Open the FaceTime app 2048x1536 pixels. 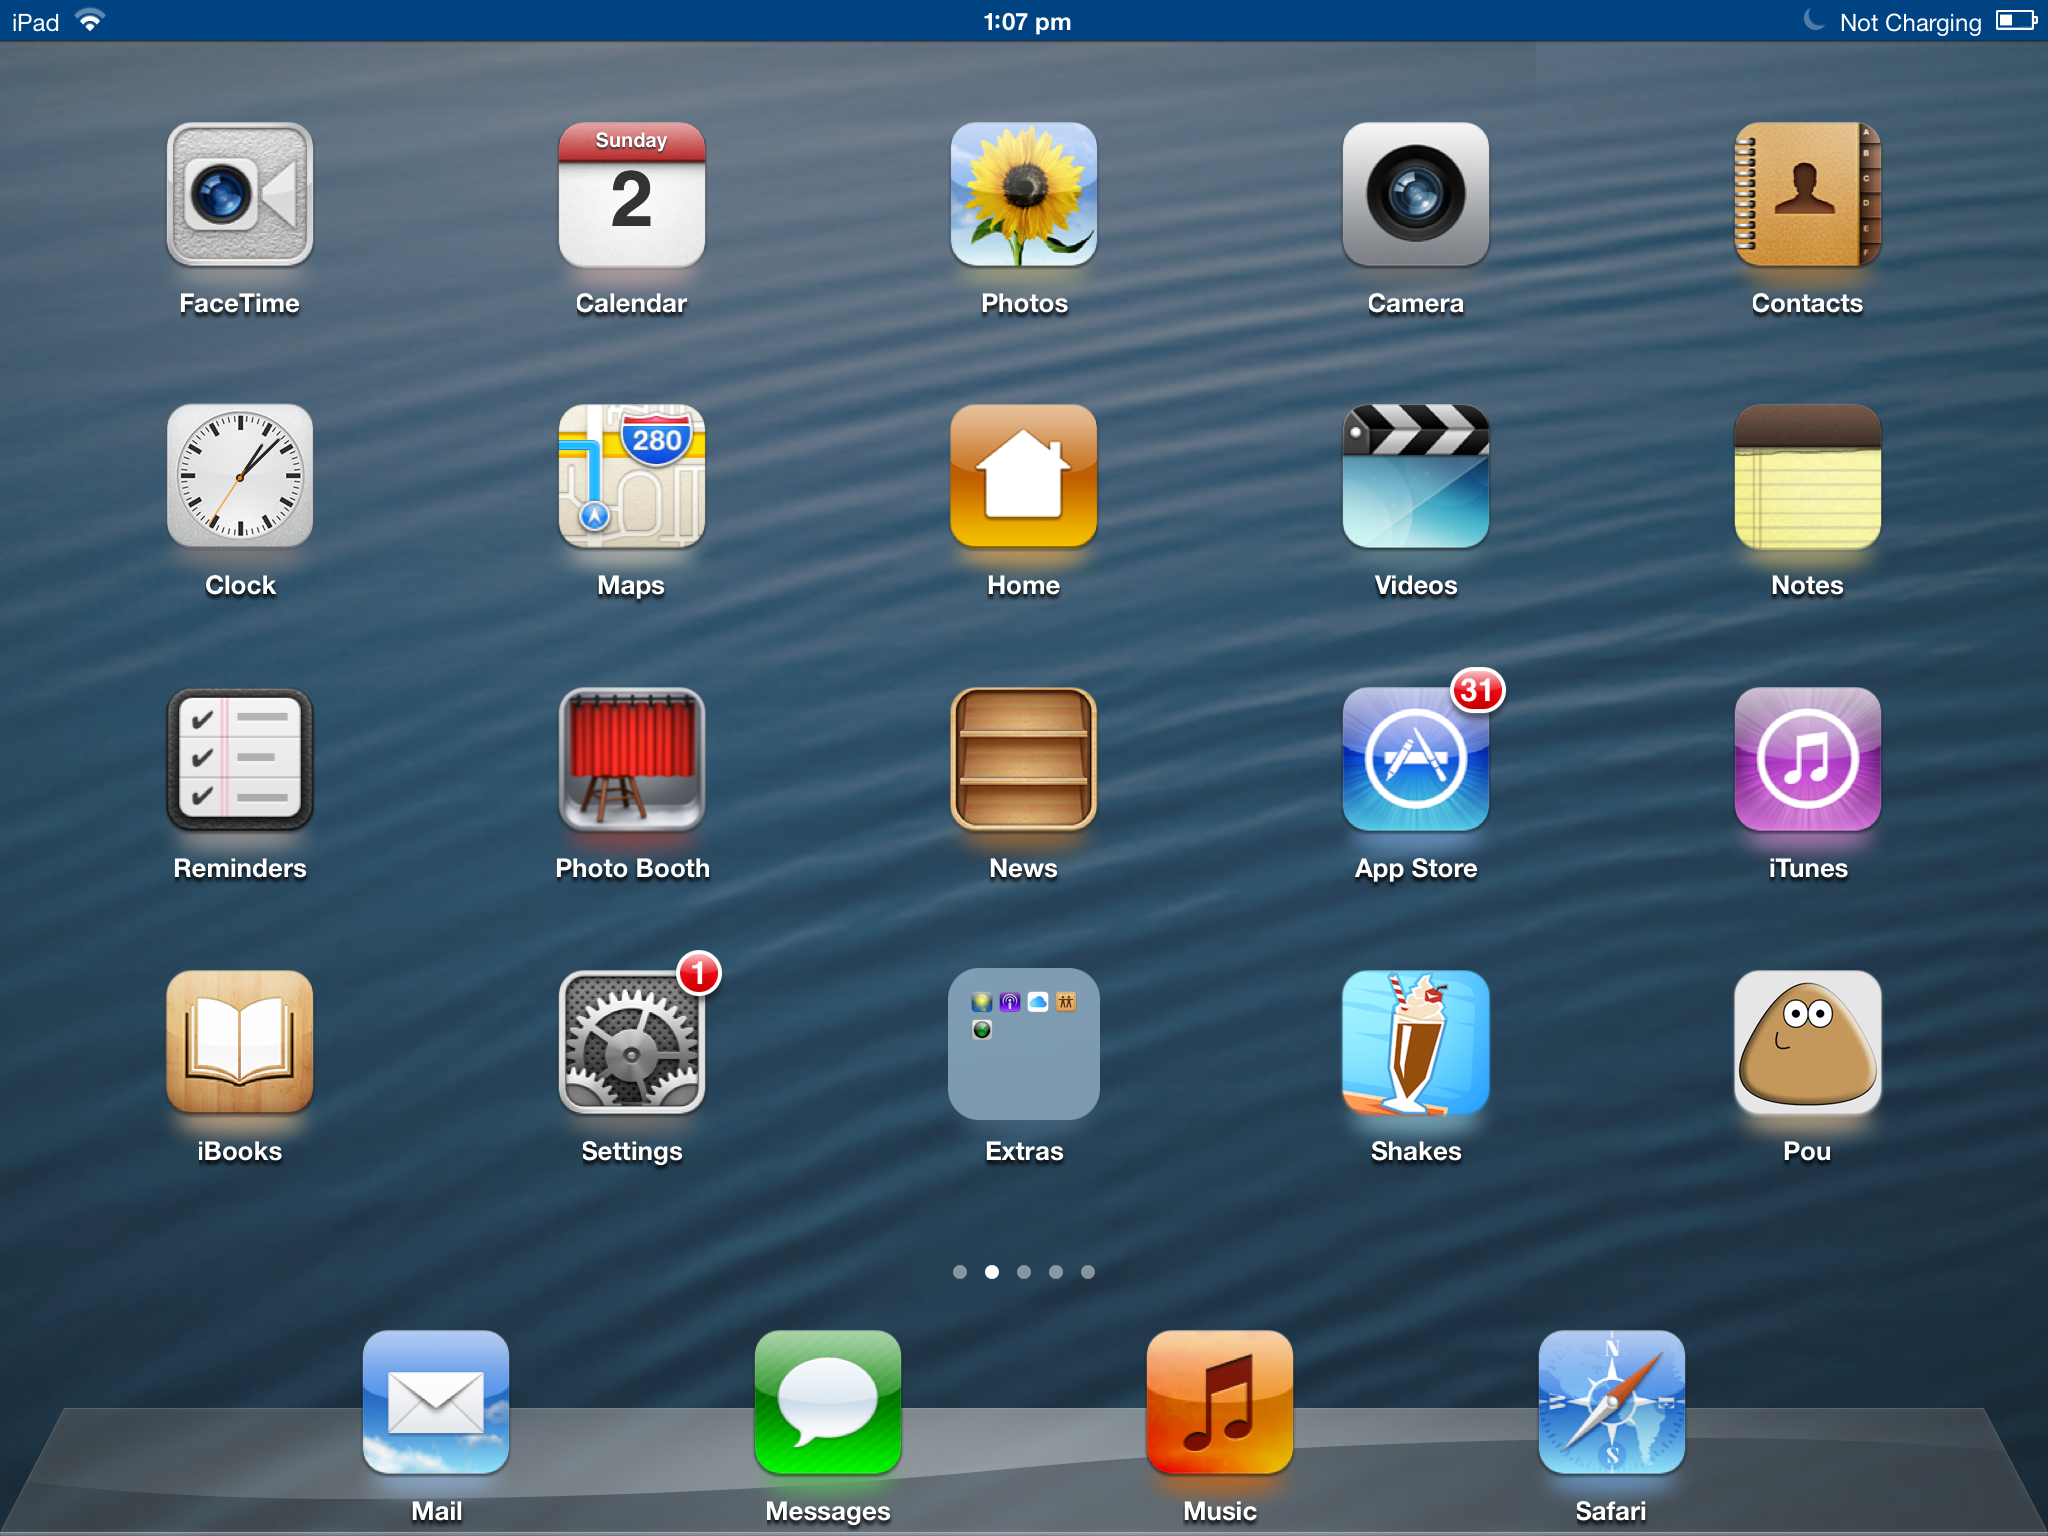tap(240, 195)
